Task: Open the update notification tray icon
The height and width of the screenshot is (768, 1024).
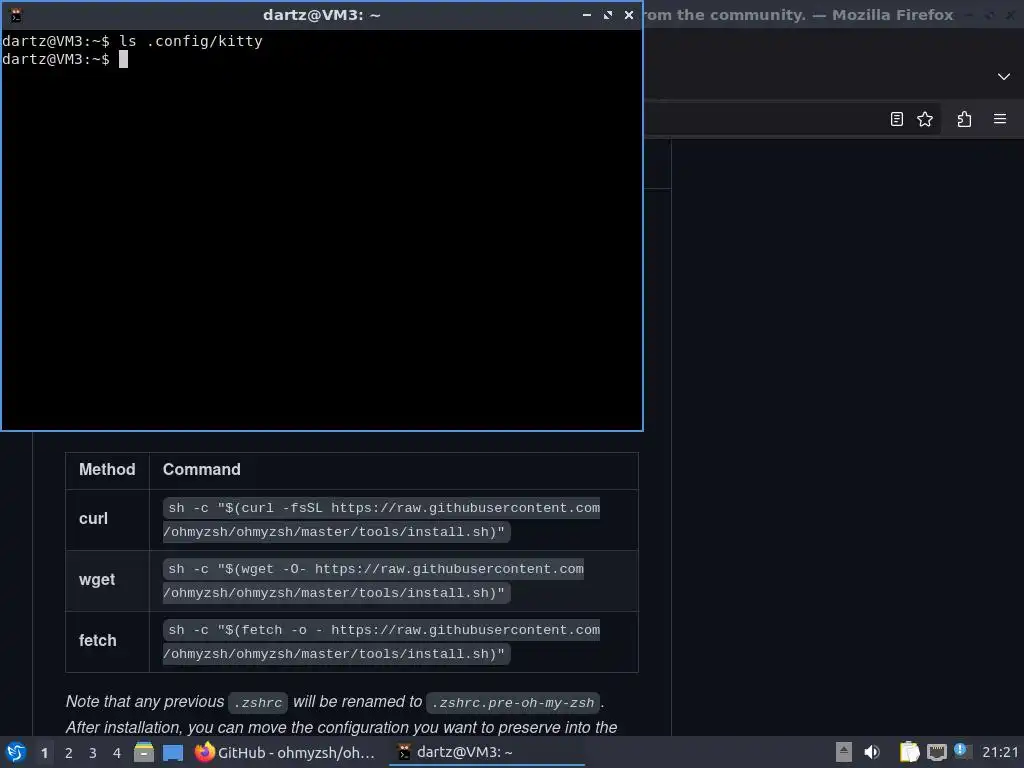Action: 961,751
